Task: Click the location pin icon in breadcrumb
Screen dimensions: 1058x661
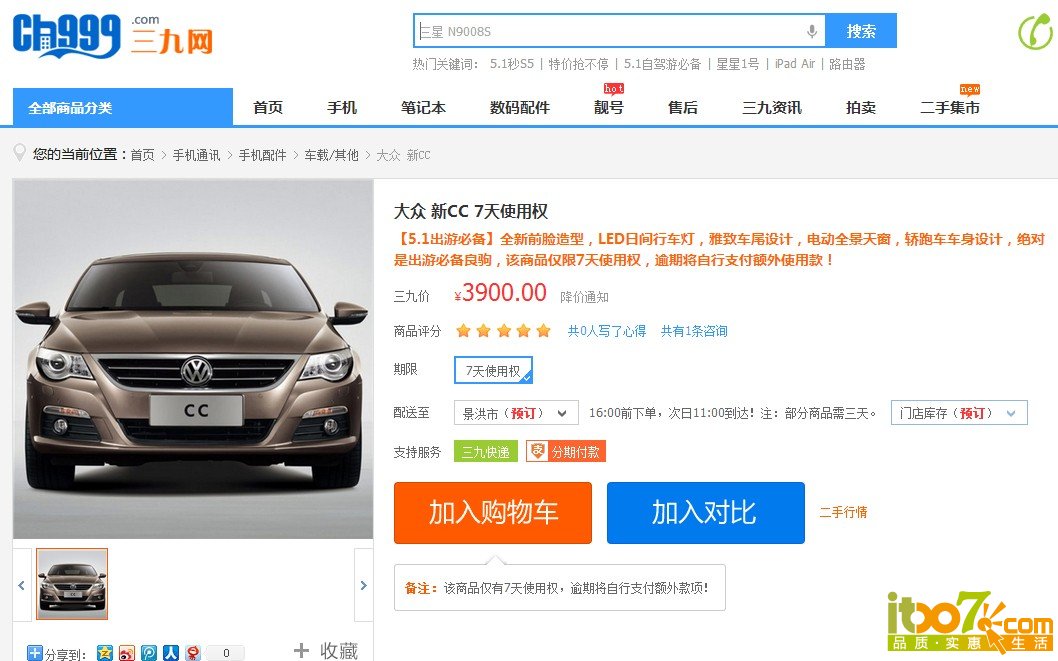Action: coord(20,153)
